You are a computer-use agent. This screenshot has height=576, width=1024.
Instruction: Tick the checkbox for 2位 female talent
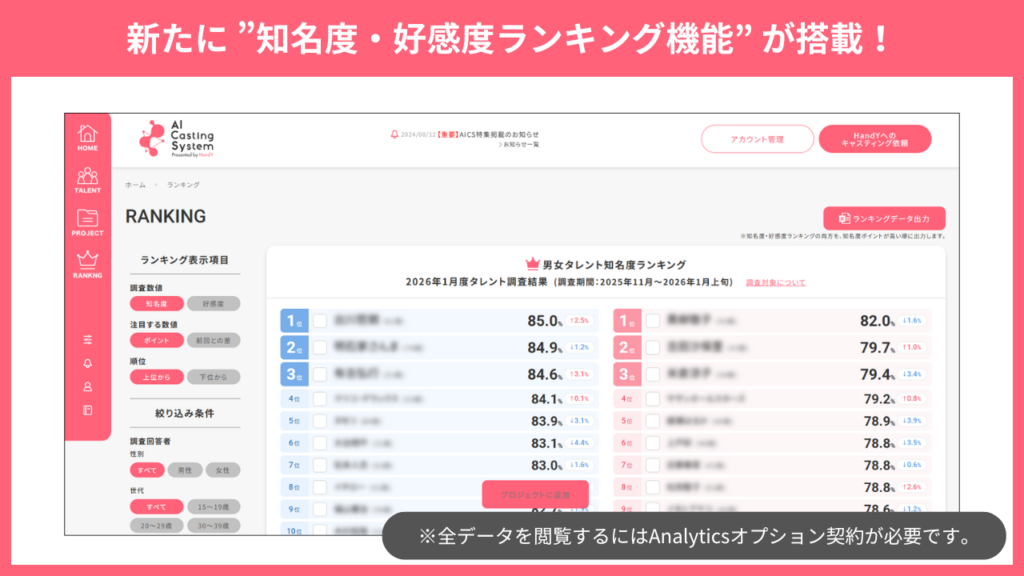652,348
